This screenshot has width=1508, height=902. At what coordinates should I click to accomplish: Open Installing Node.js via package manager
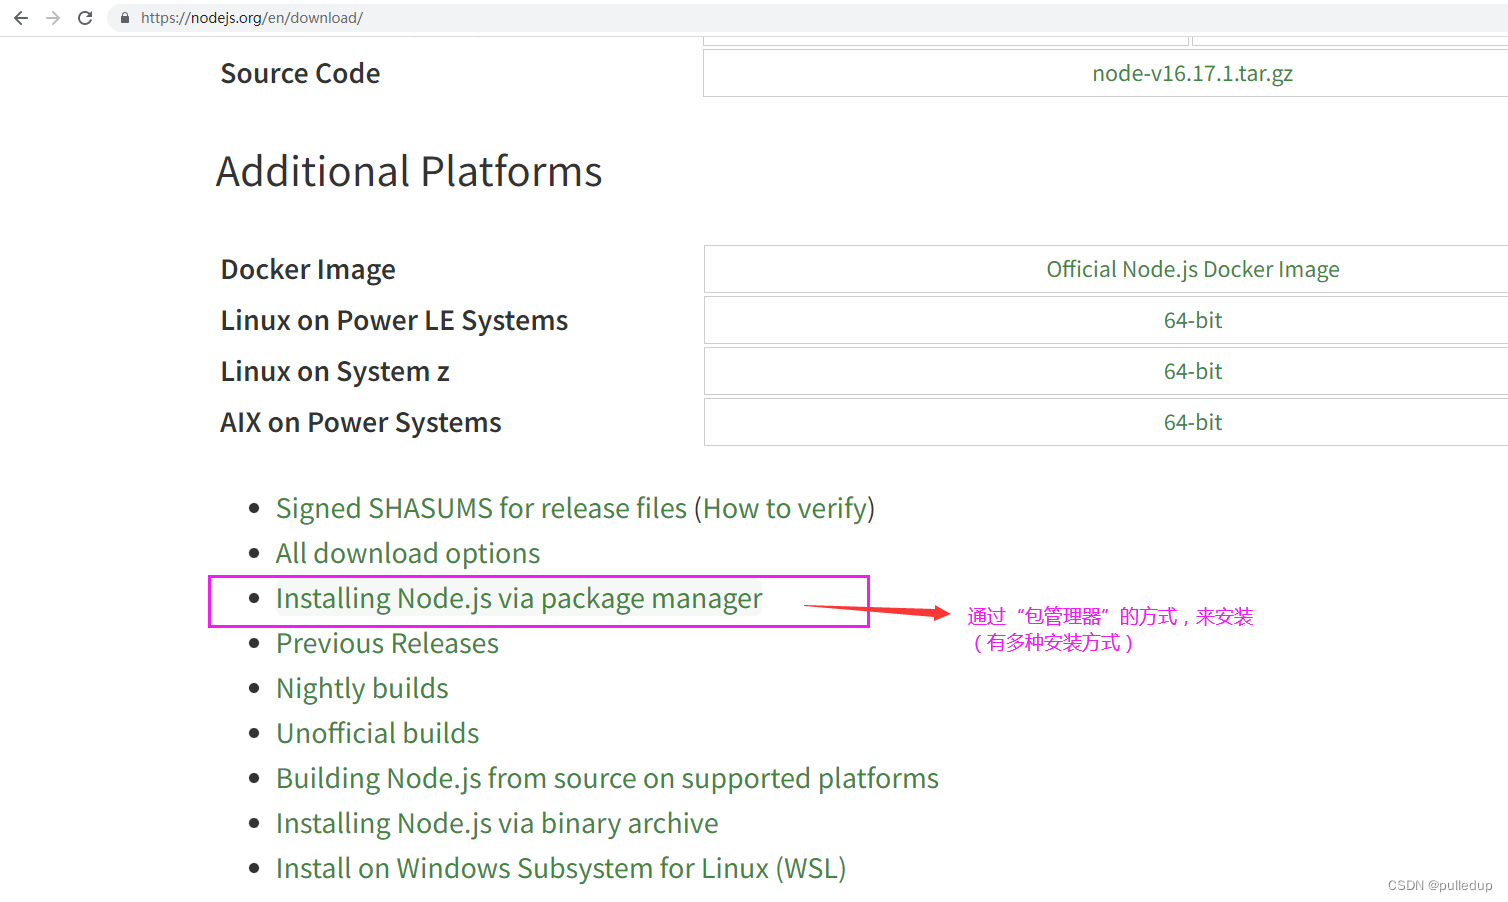point(519,599)
